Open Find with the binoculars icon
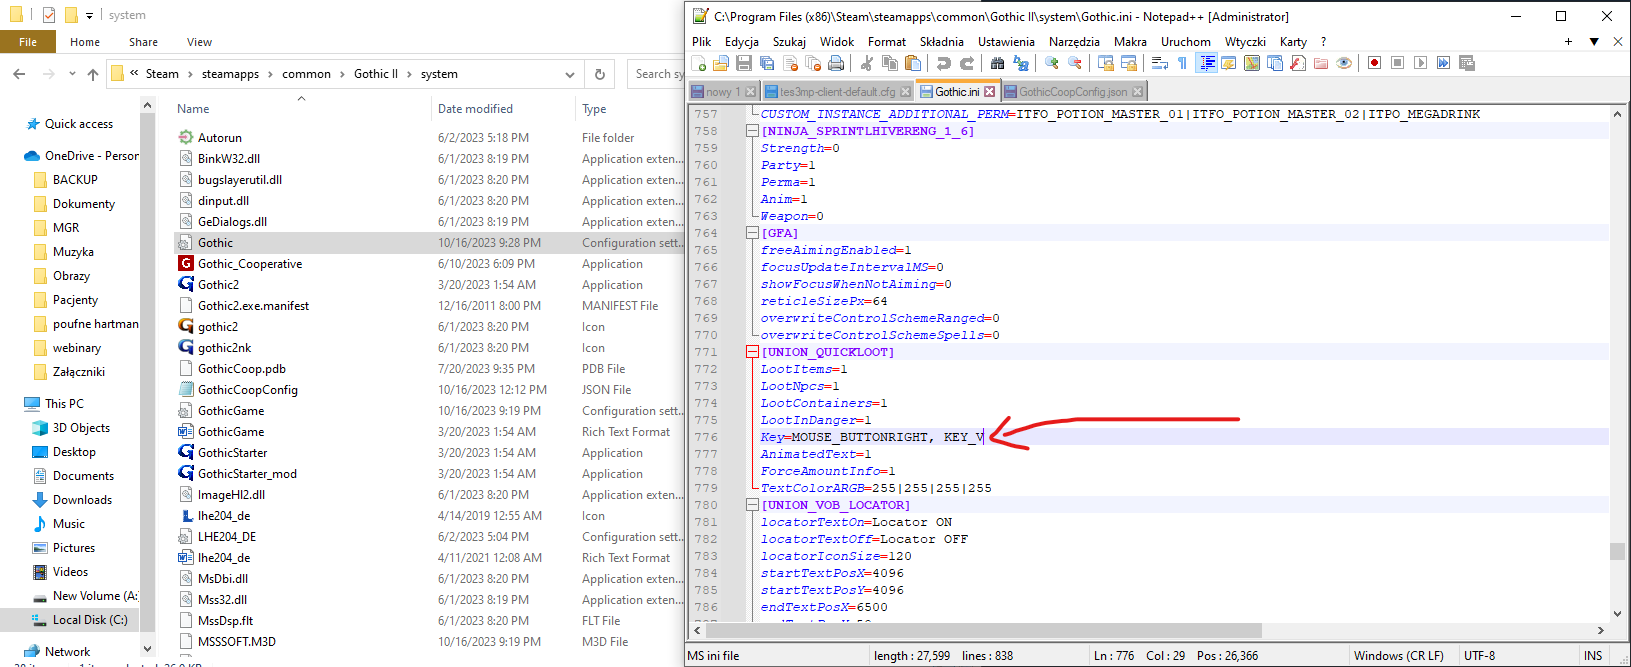 point(997,63)
